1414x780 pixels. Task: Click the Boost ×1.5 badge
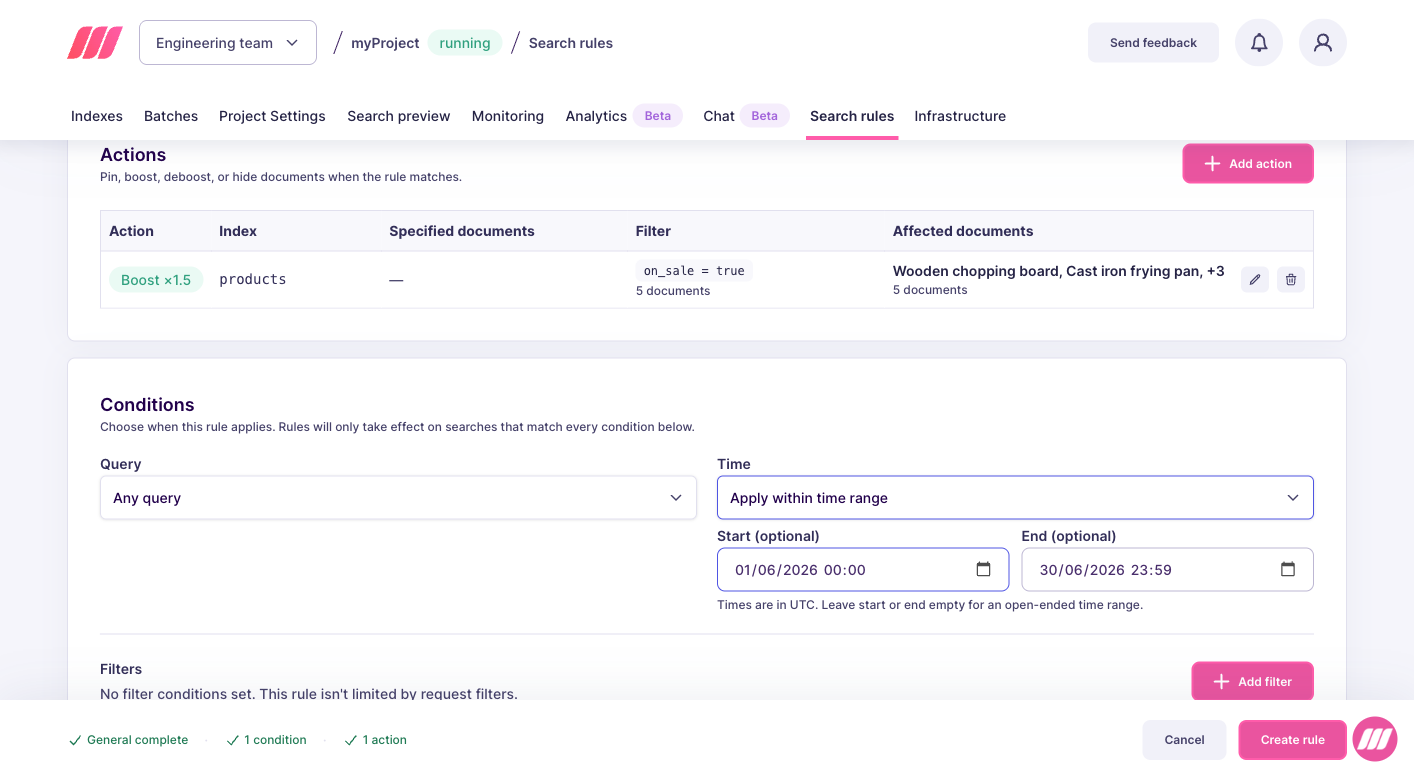tap(156, 280)
